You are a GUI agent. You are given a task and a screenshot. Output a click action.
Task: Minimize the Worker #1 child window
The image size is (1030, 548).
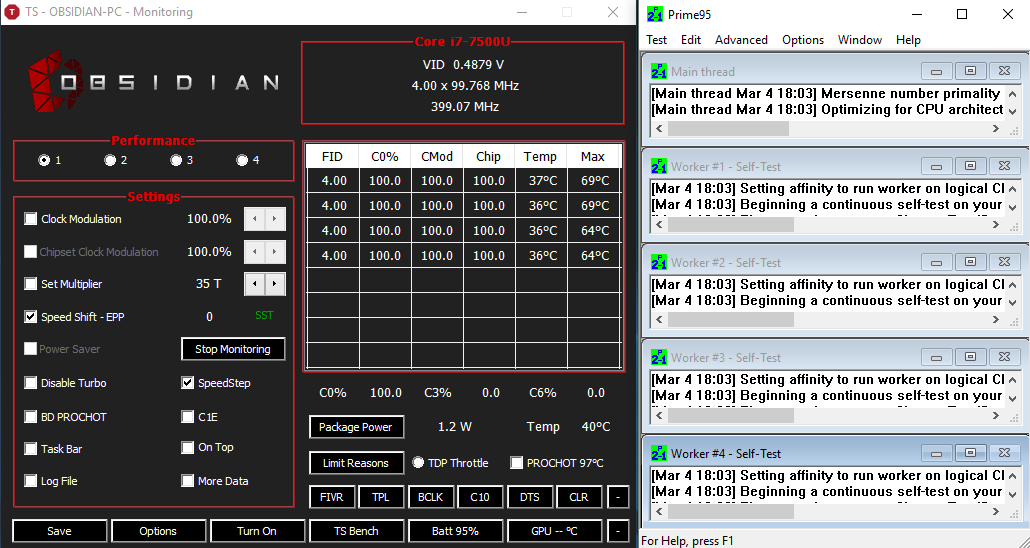937,166
